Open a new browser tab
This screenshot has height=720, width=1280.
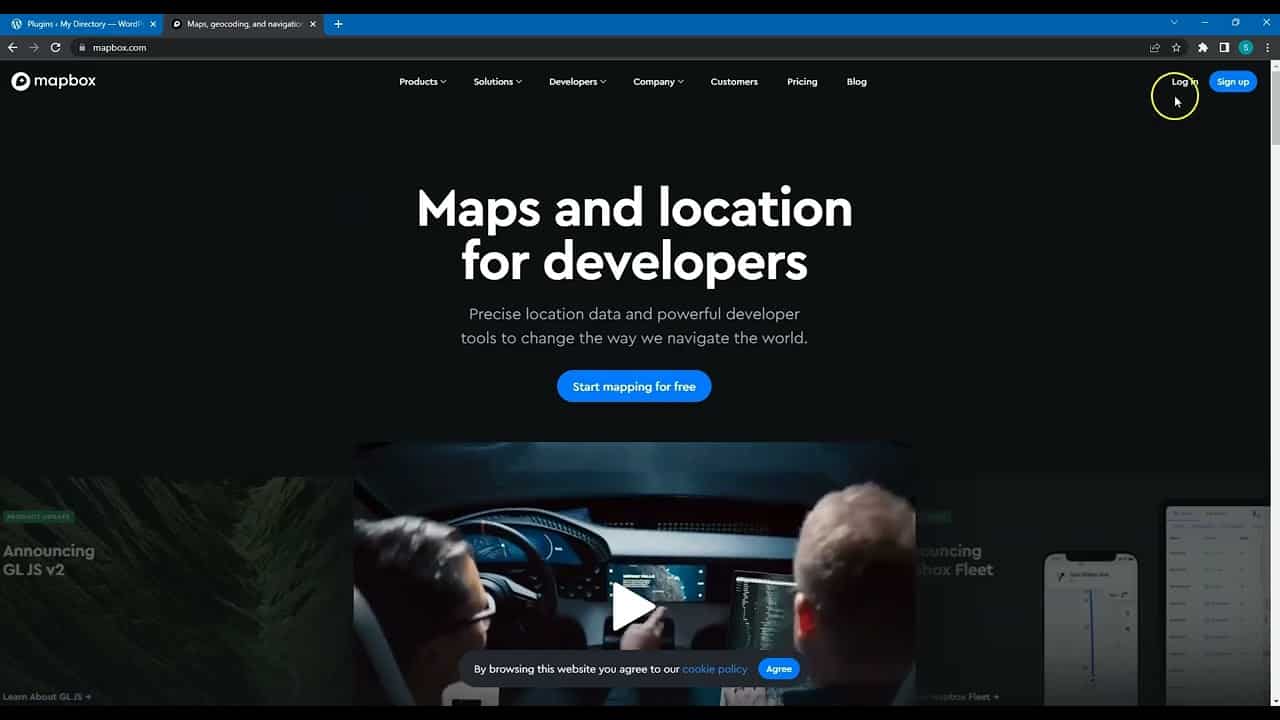tap(338, 24)
